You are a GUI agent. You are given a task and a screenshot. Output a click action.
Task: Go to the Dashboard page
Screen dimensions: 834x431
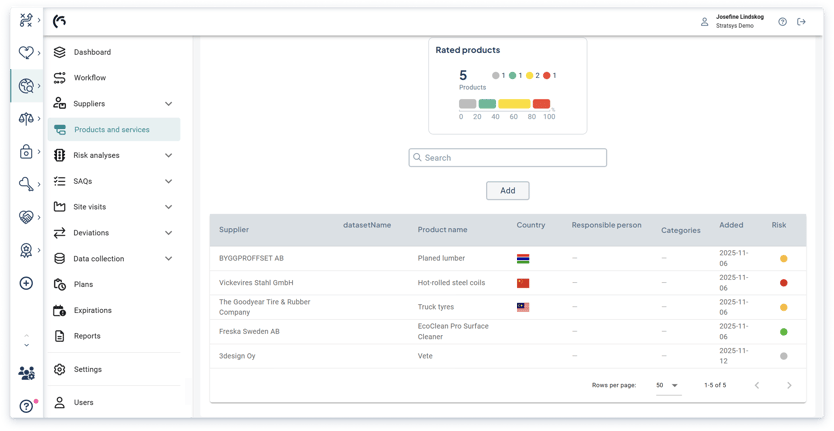click(92, 52)
